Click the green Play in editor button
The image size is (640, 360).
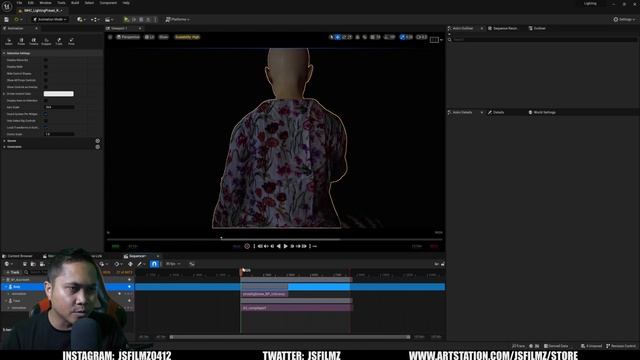click(127, 19)
